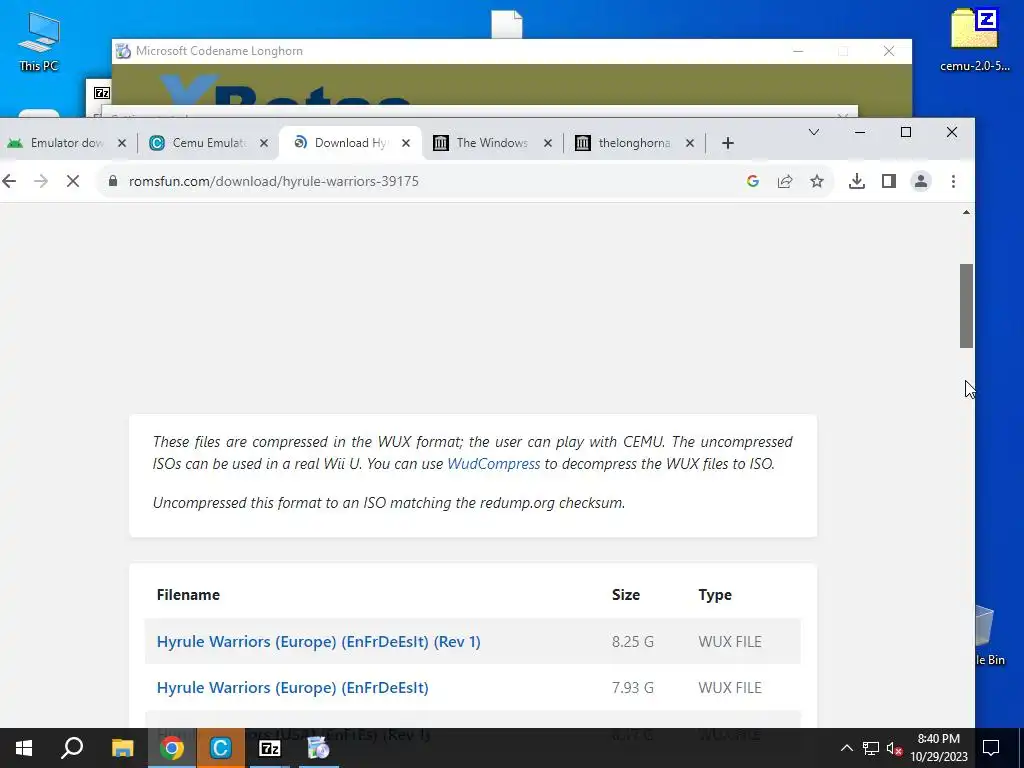This screenshot has height=768, width=1024.
Task: Open Hyrule Warriors (Europe) (EnFrDeEsIt) non-Rev download
Action: click(x=293, y=688)
